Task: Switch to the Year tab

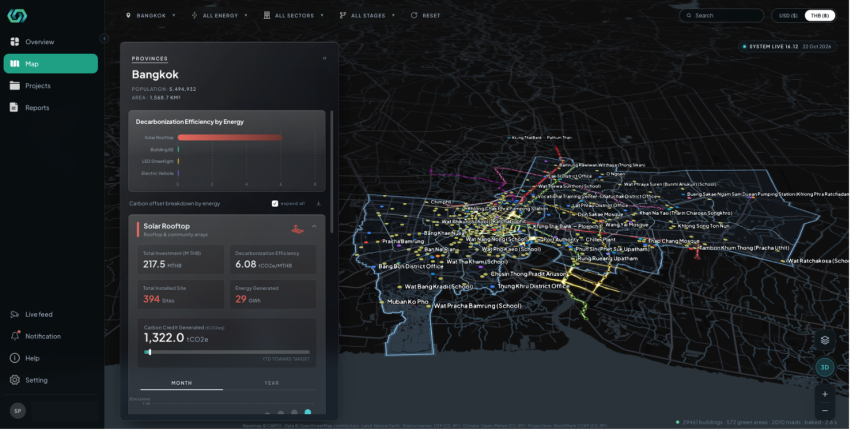Action: 272,383
